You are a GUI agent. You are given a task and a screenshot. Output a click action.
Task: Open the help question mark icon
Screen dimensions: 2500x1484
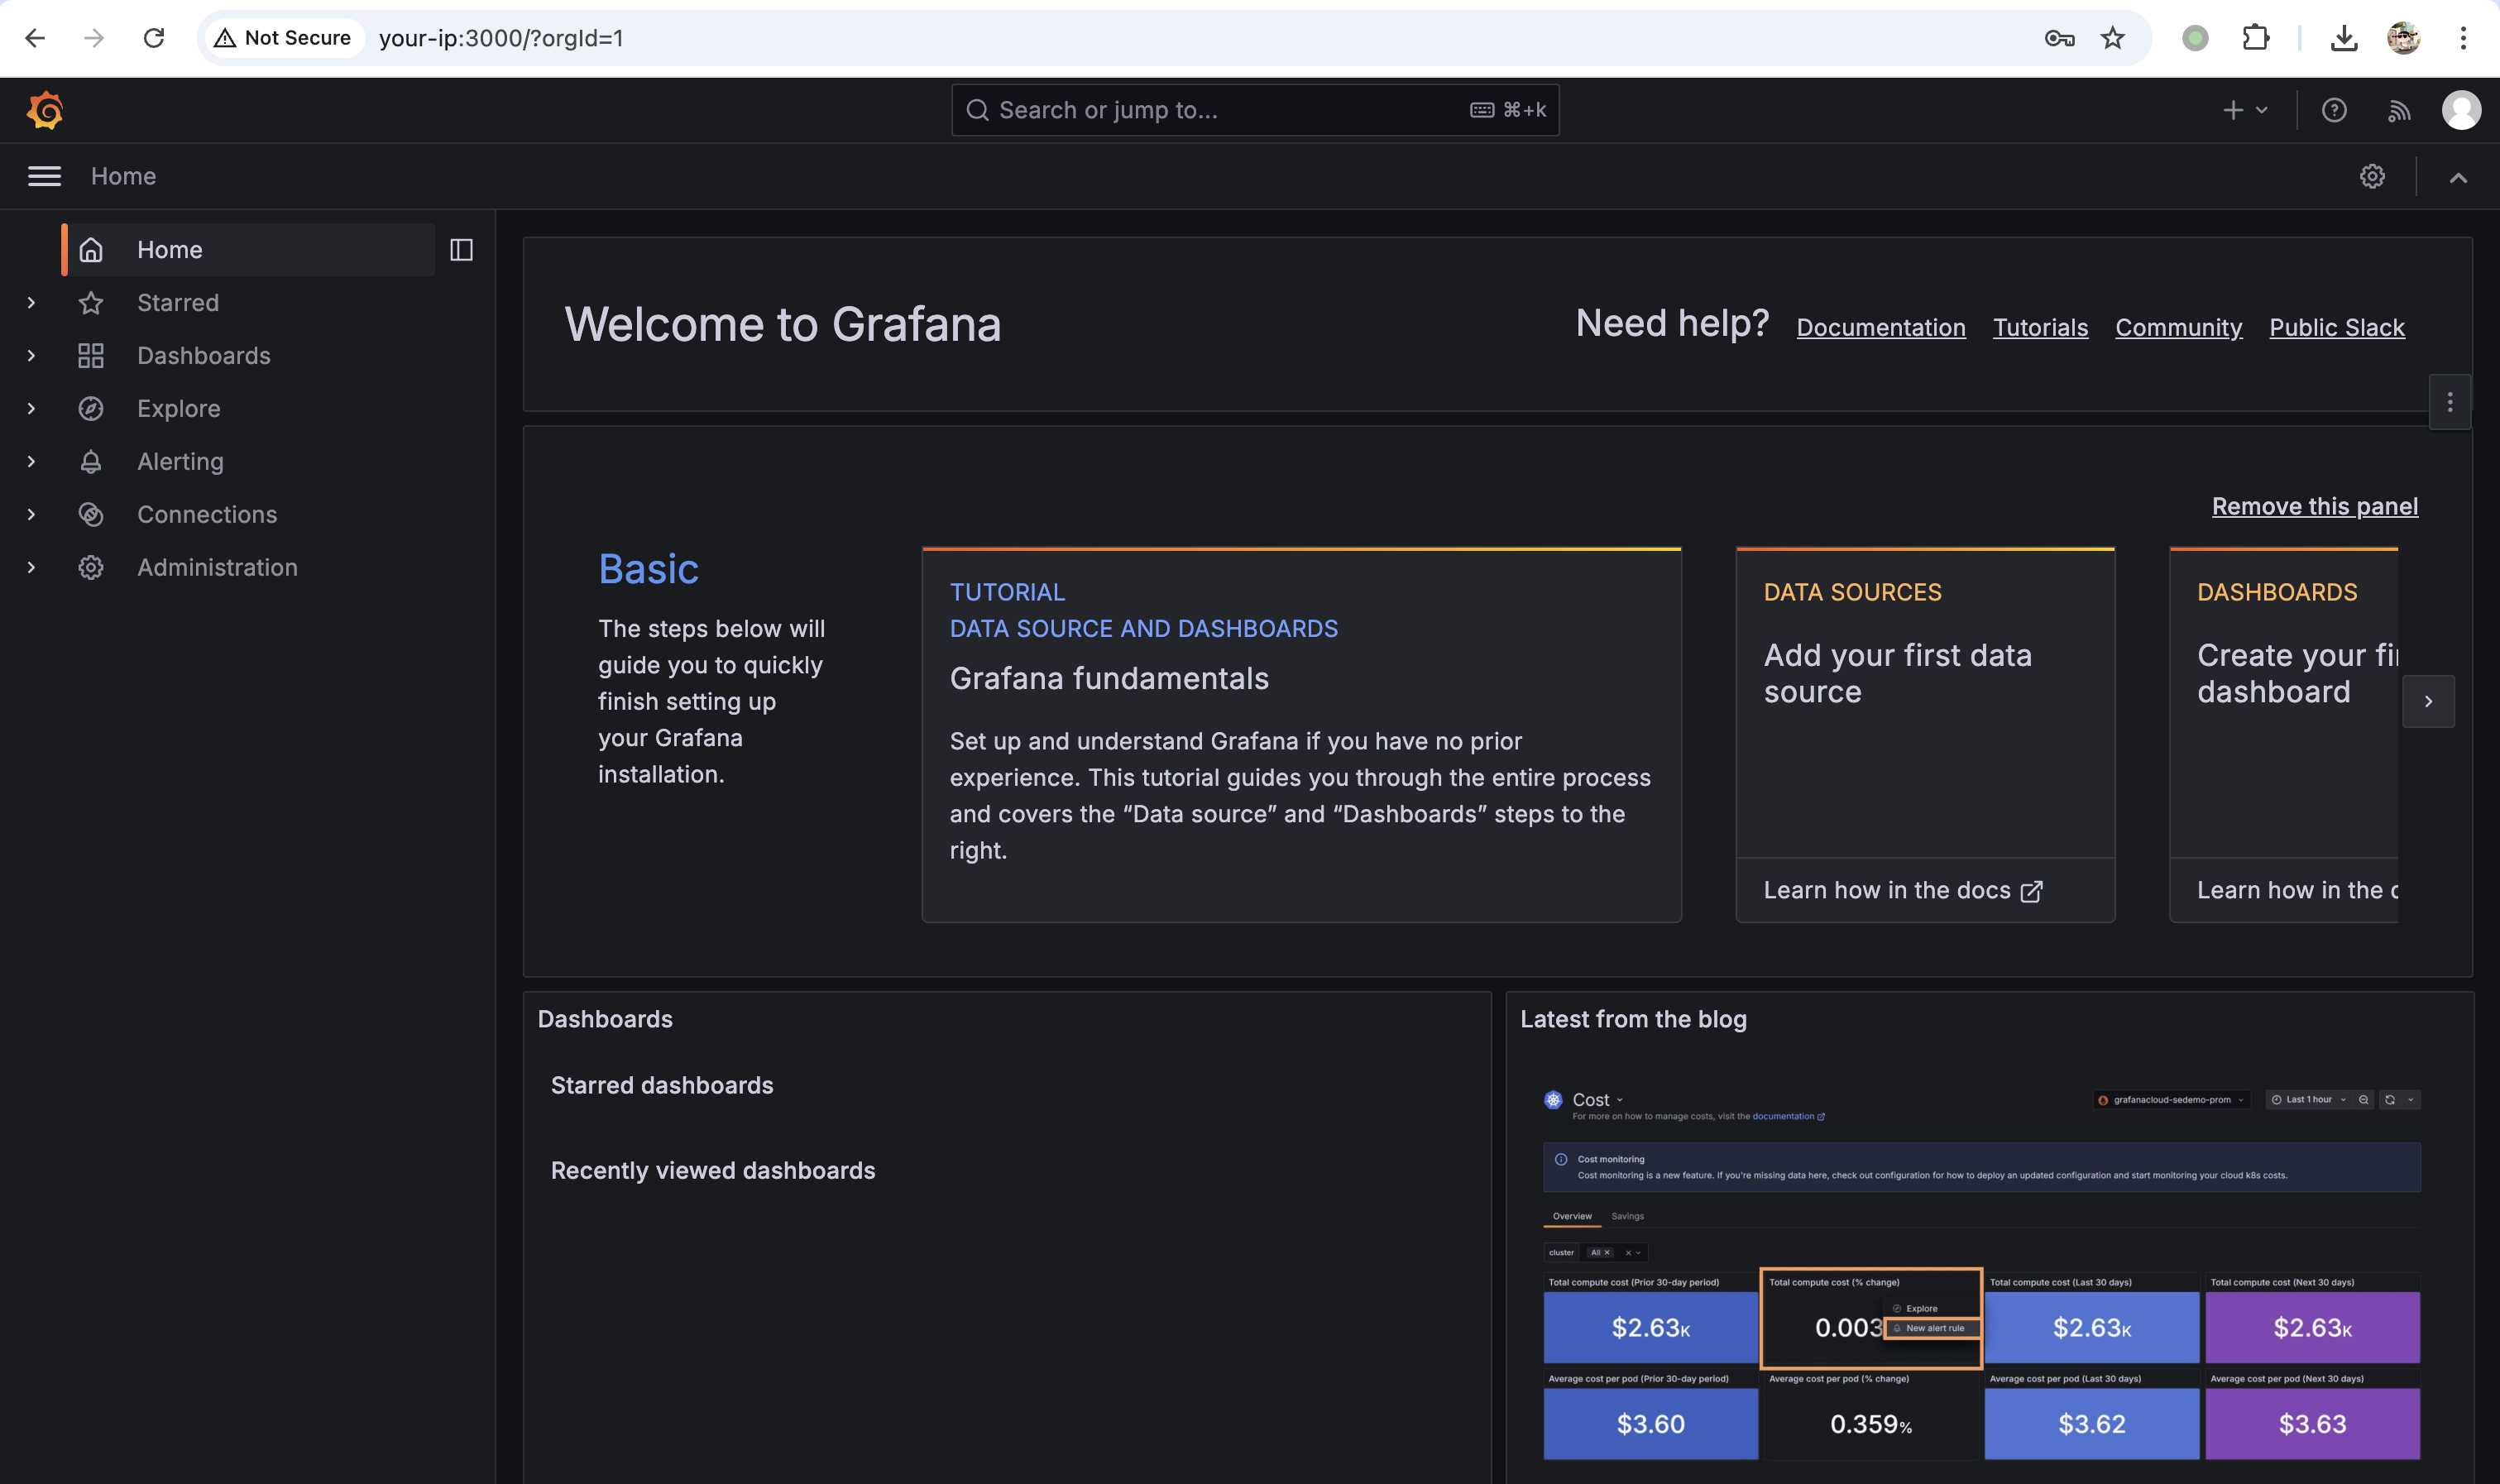tap(2333, 110)
